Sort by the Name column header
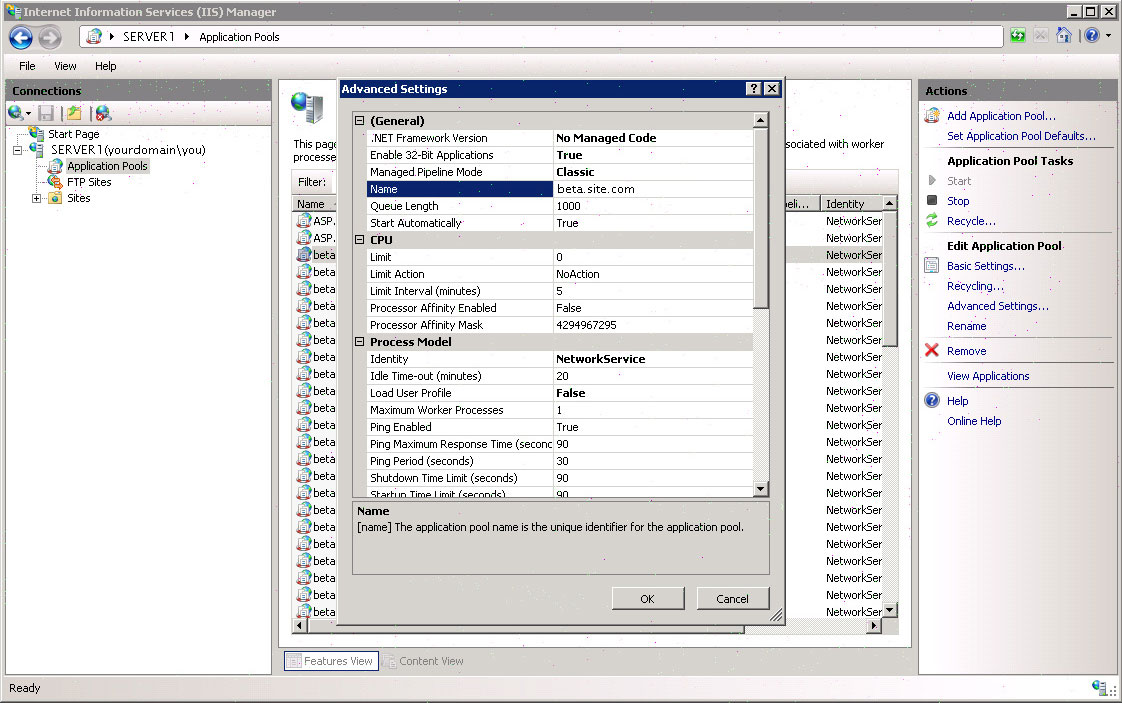Image resolution: width=1122 pixels, height=703 pixels. [x=315, y=204]
